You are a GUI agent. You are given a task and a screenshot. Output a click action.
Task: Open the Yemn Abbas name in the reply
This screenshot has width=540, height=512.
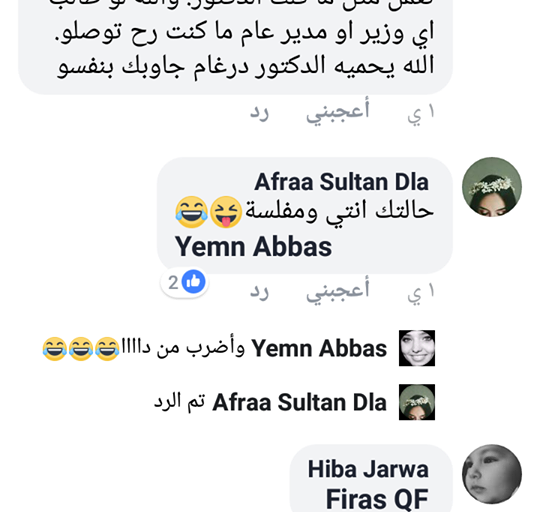pyautogui.click(x=319, y=348)
